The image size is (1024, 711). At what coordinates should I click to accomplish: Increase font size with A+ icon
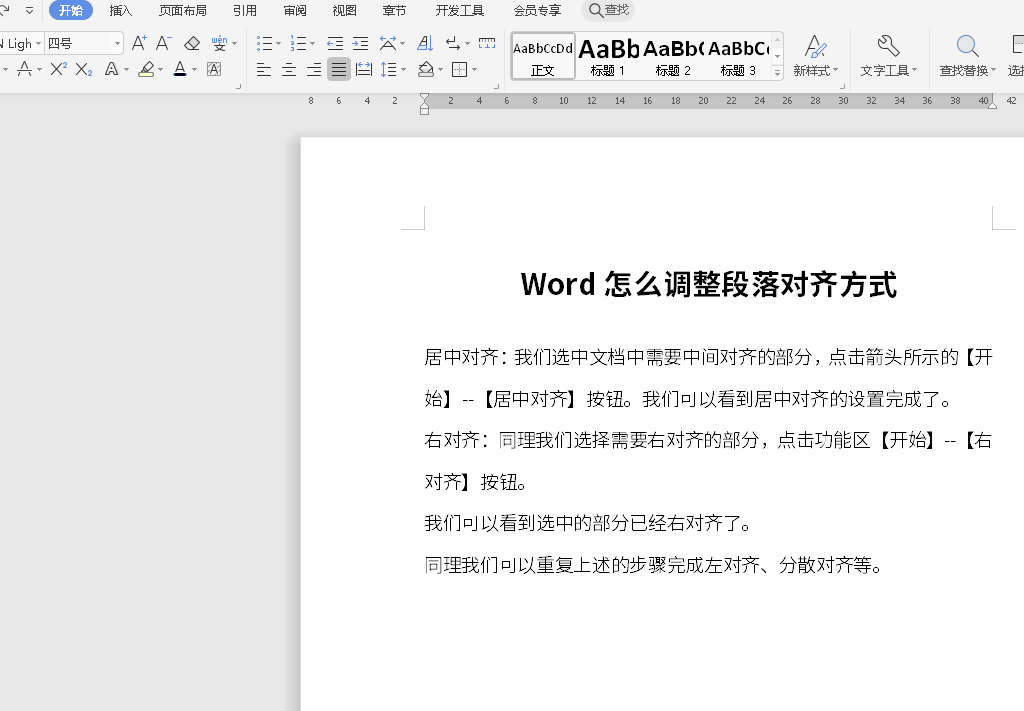tap(139, 44)
